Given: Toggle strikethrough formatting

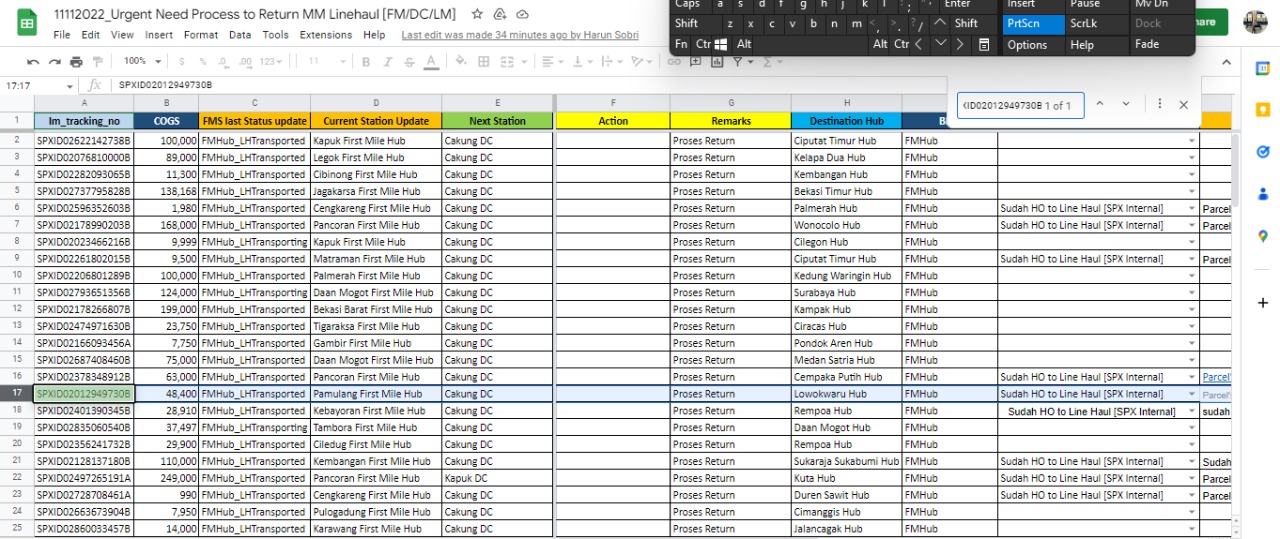Looking at the screenshot, I should [x=409, y=62].
